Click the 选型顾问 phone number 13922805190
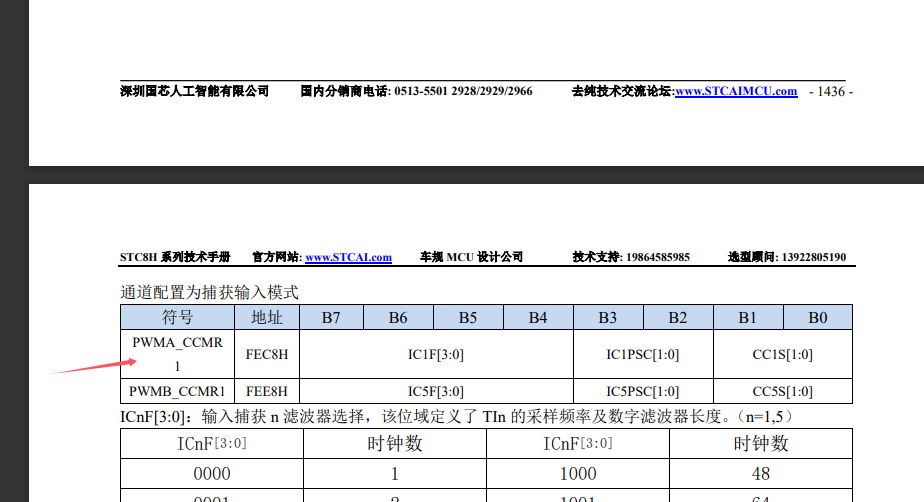Image resolution: width=924 pixels, height=502 pixels. 814,257
